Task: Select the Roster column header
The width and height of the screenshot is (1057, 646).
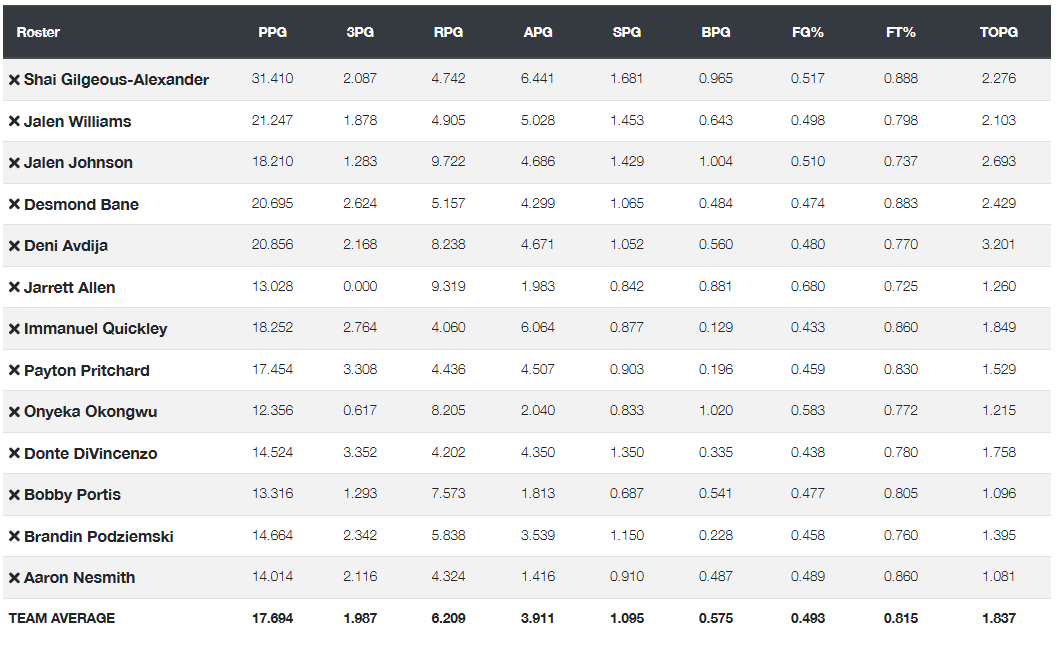Action: click(38, 32)
